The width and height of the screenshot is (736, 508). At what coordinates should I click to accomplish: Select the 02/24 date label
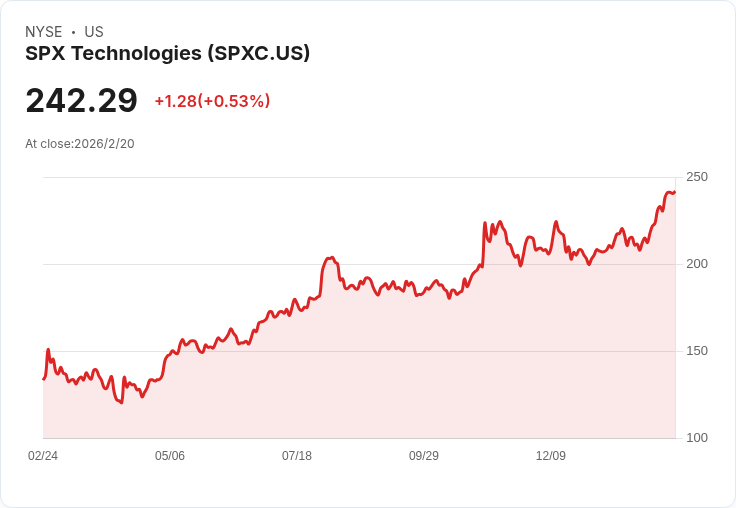43,456
